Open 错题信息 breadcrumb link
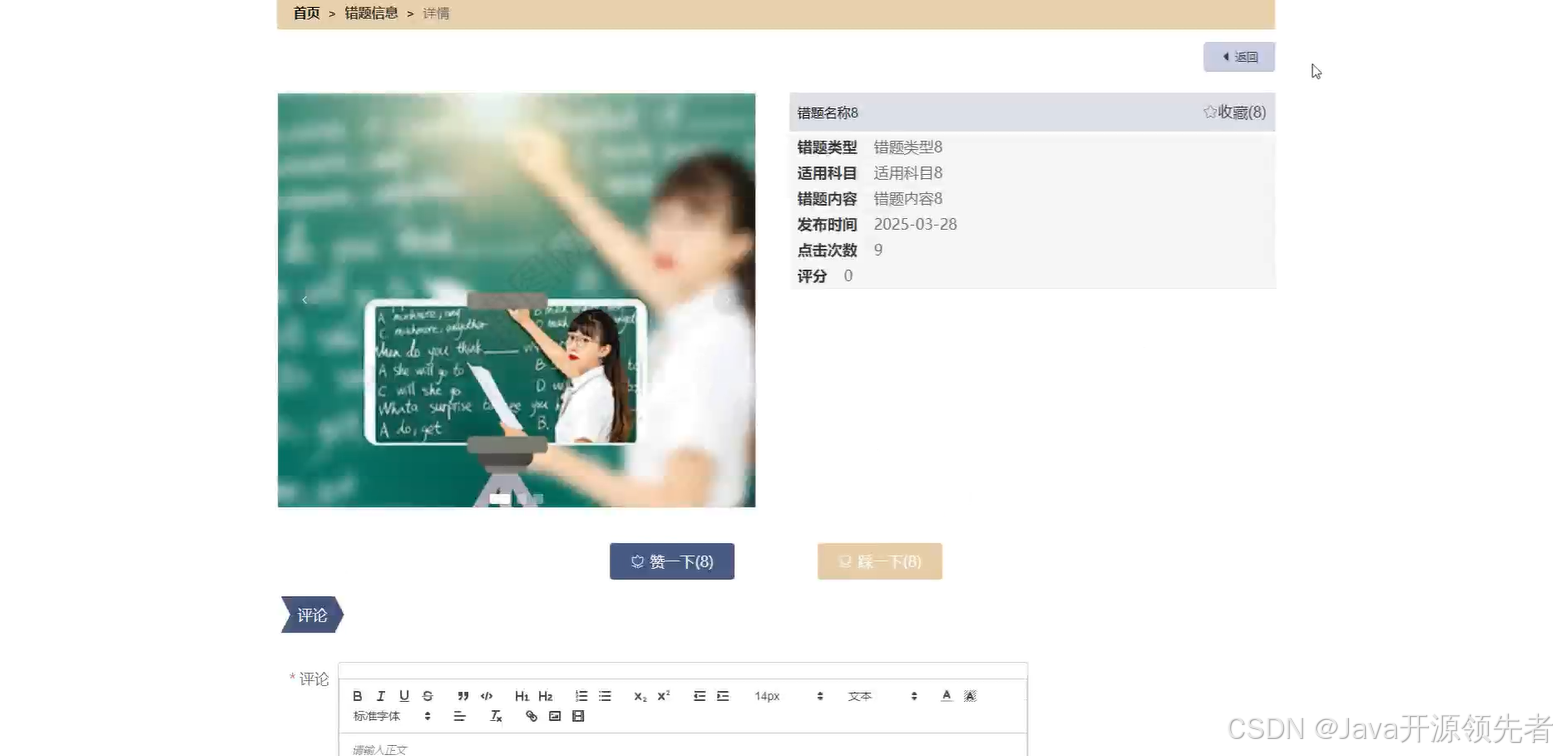 pos(371,13)
